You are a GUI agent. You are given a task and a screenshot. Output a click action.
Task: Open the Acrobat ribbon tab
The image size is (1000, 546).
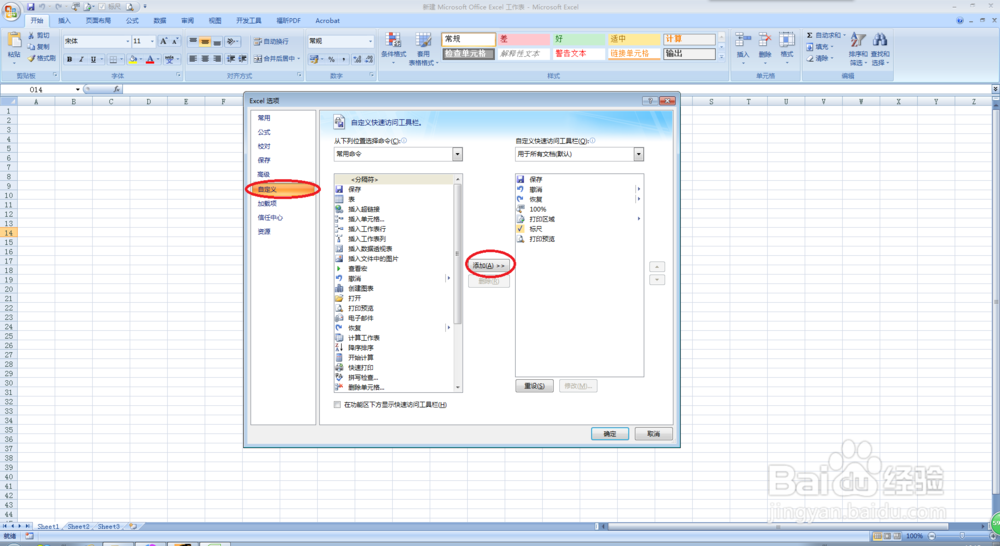[x=328, y=20]
